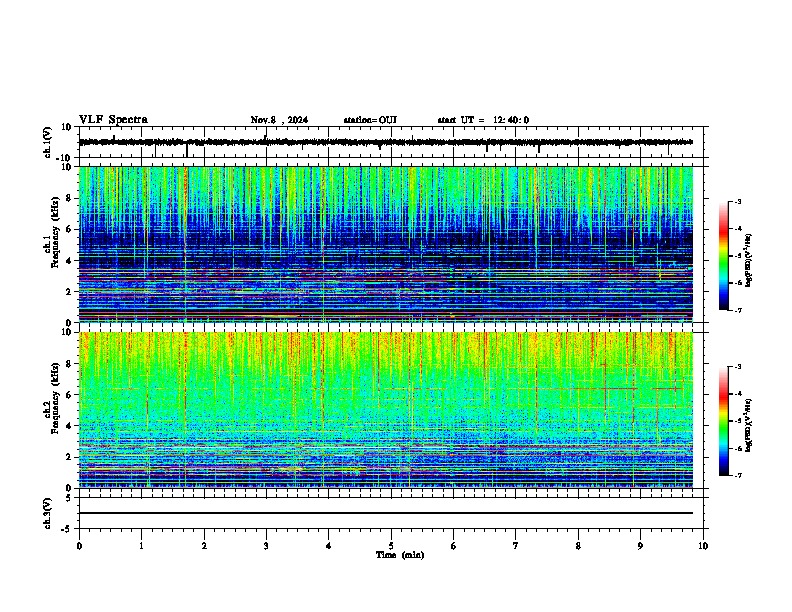The width and height of the screenshot is (792, 612).
Task: Click inside the ch.2 spectrogram panel
Action: click(385, 410)
